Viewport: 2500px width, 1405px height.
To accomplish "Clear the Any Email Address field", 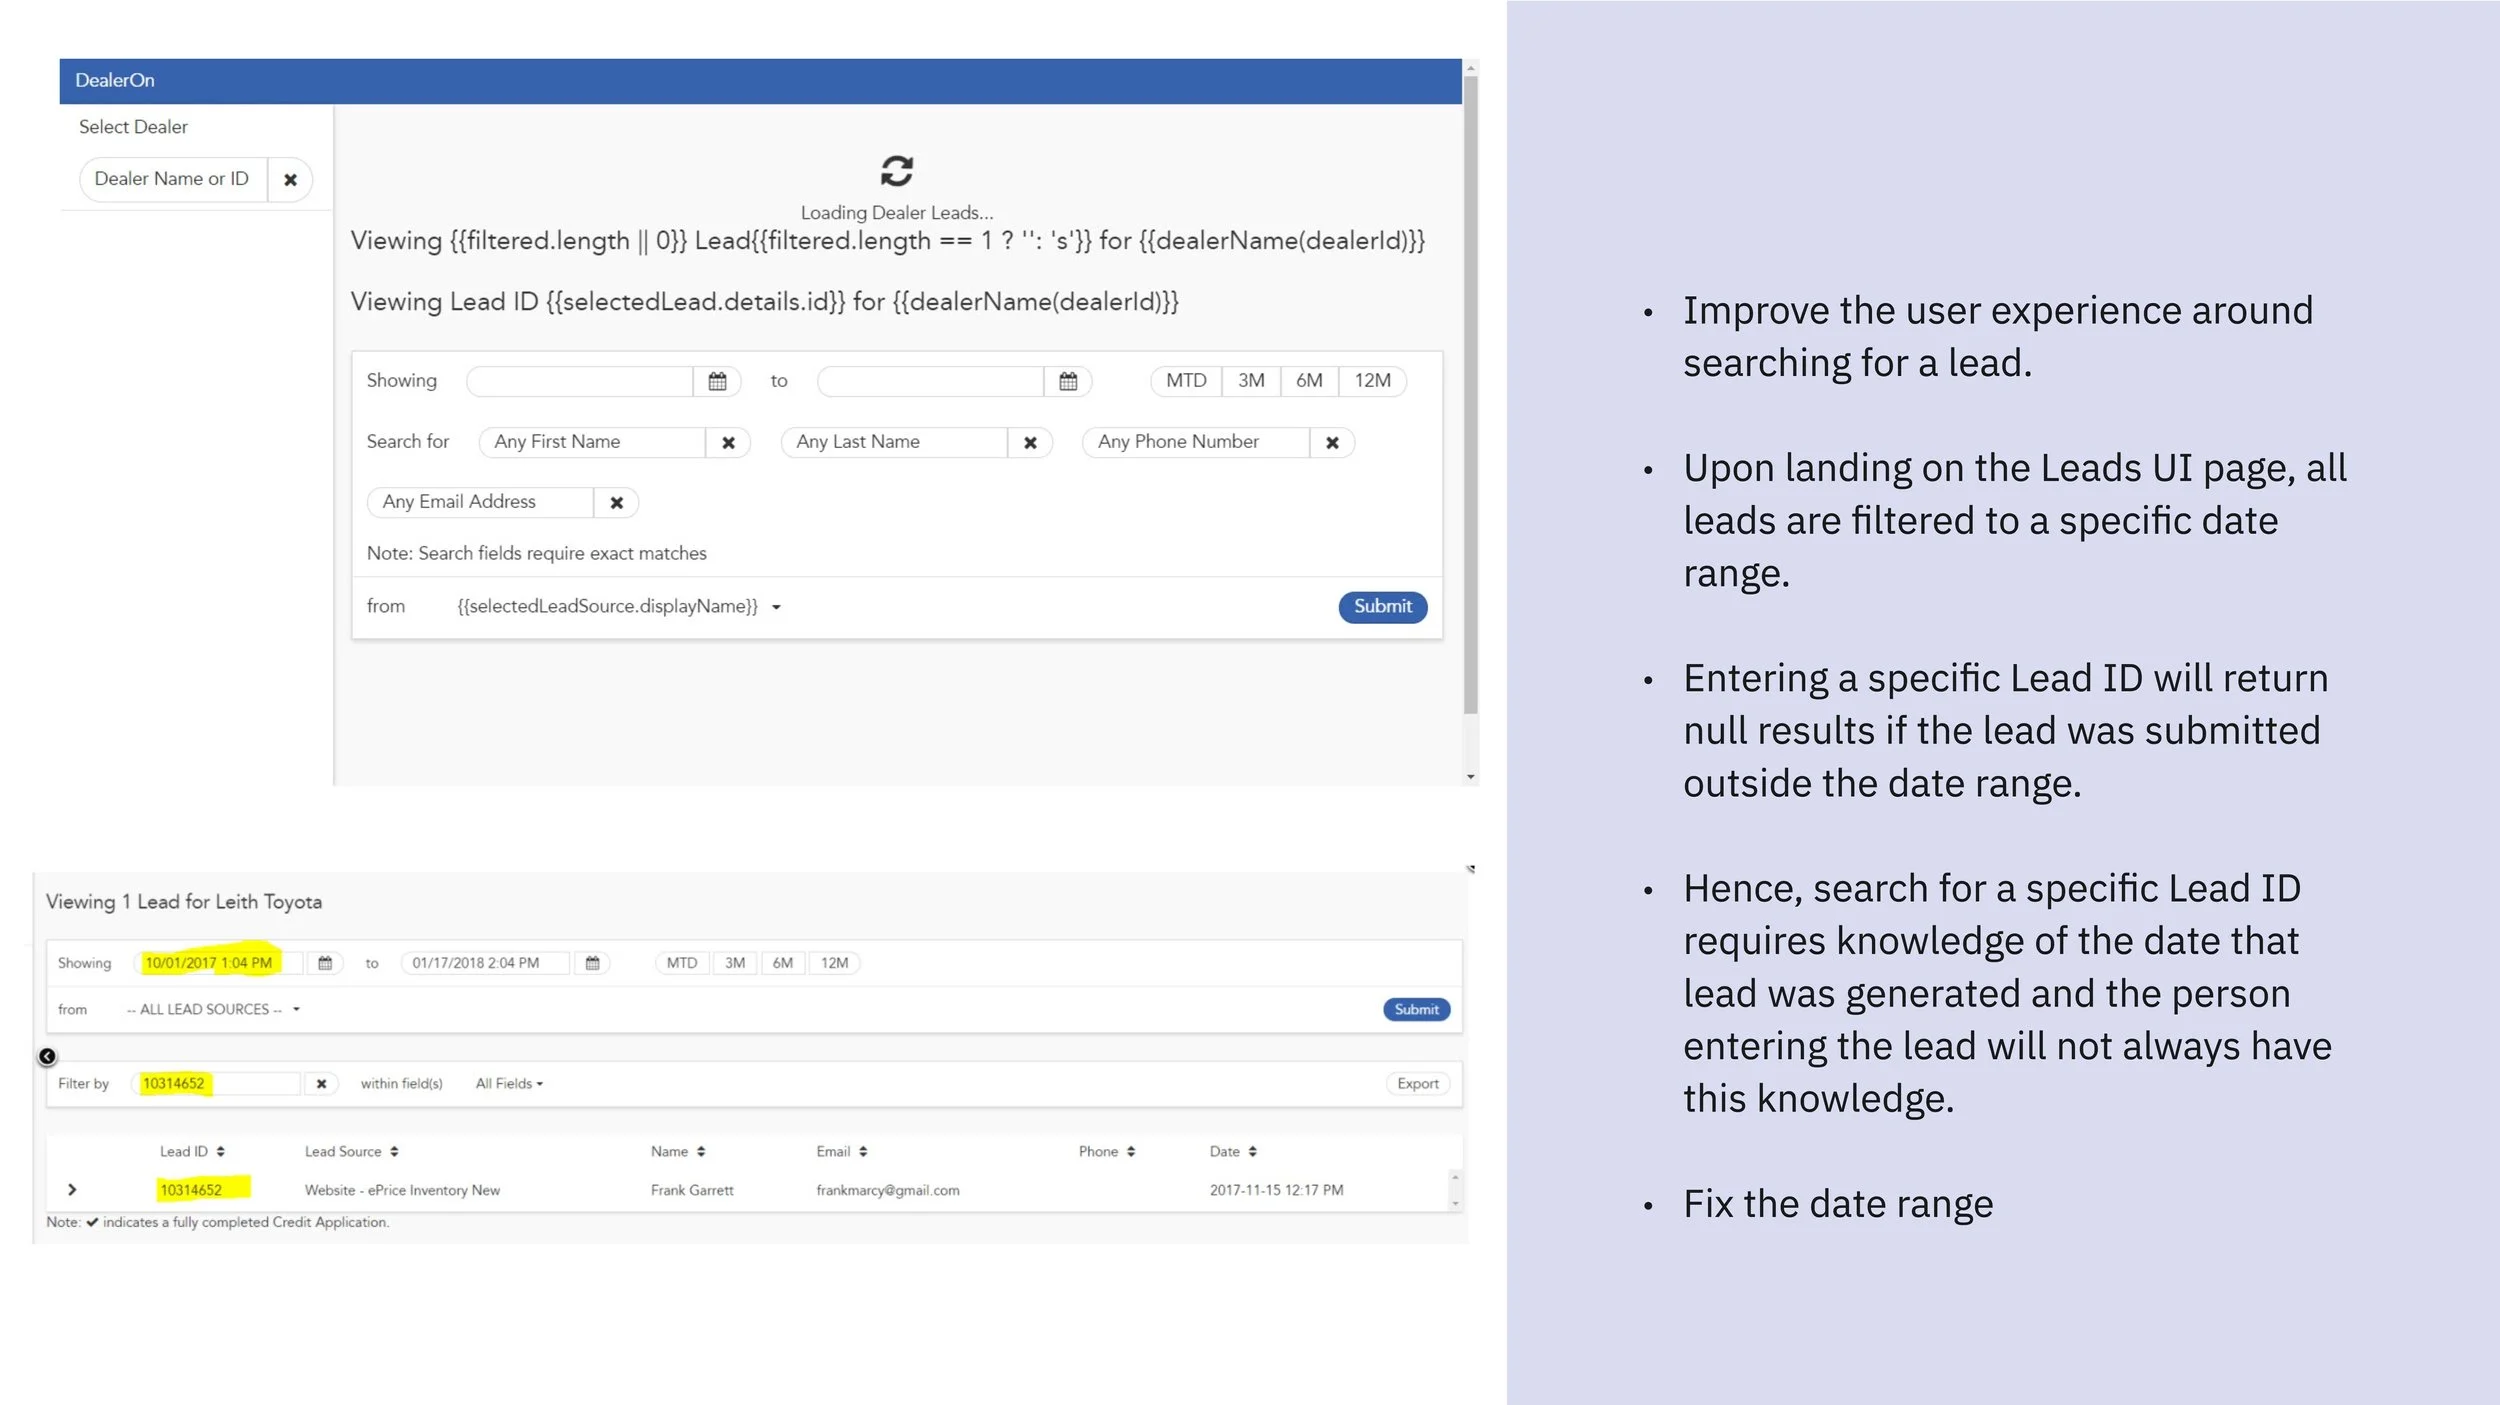I will (x=617, y=503).
